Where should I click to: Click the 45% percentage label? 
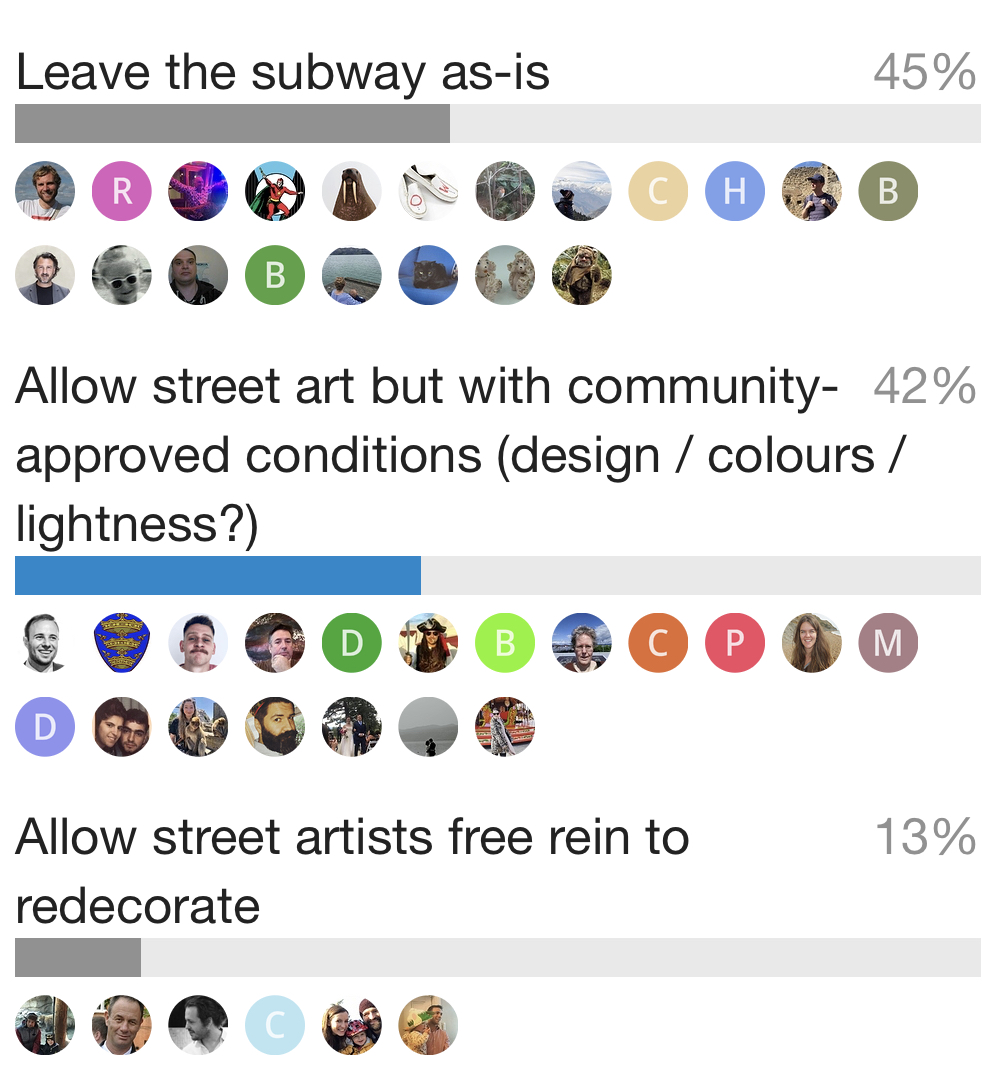tap(924, 73)
